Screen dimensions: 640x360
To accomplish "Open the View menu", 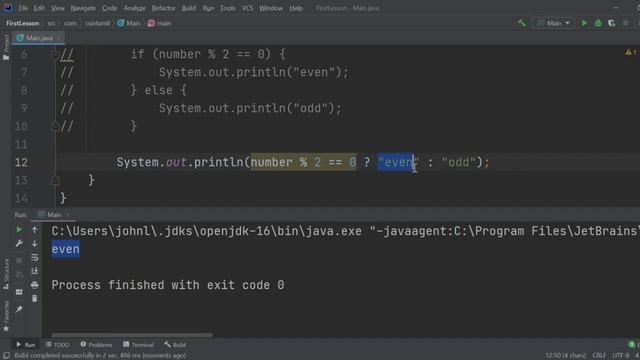I will pyautogui.click(x=58, y=8).
